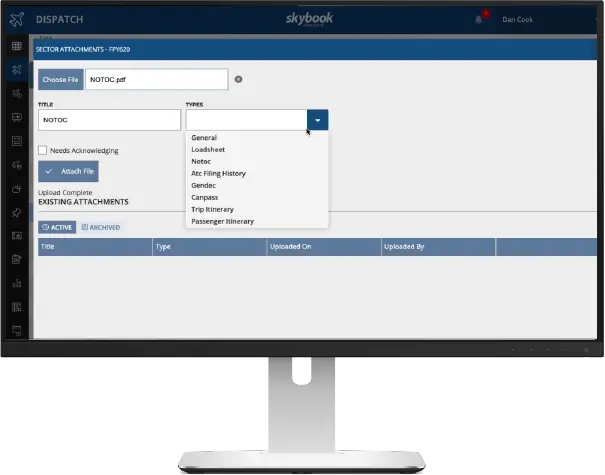The width and height of the screenshot is (605, 475).
Task: Open the clipboard icon in sidebar
Action: 17,259
